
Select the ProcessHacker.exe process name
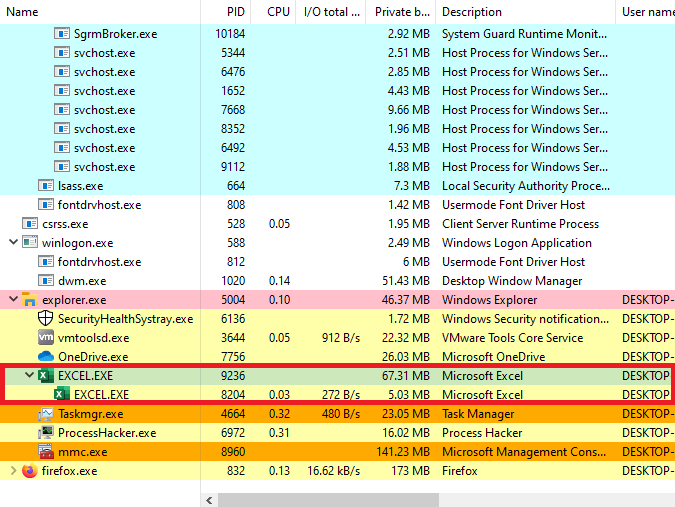coord(107,433)
